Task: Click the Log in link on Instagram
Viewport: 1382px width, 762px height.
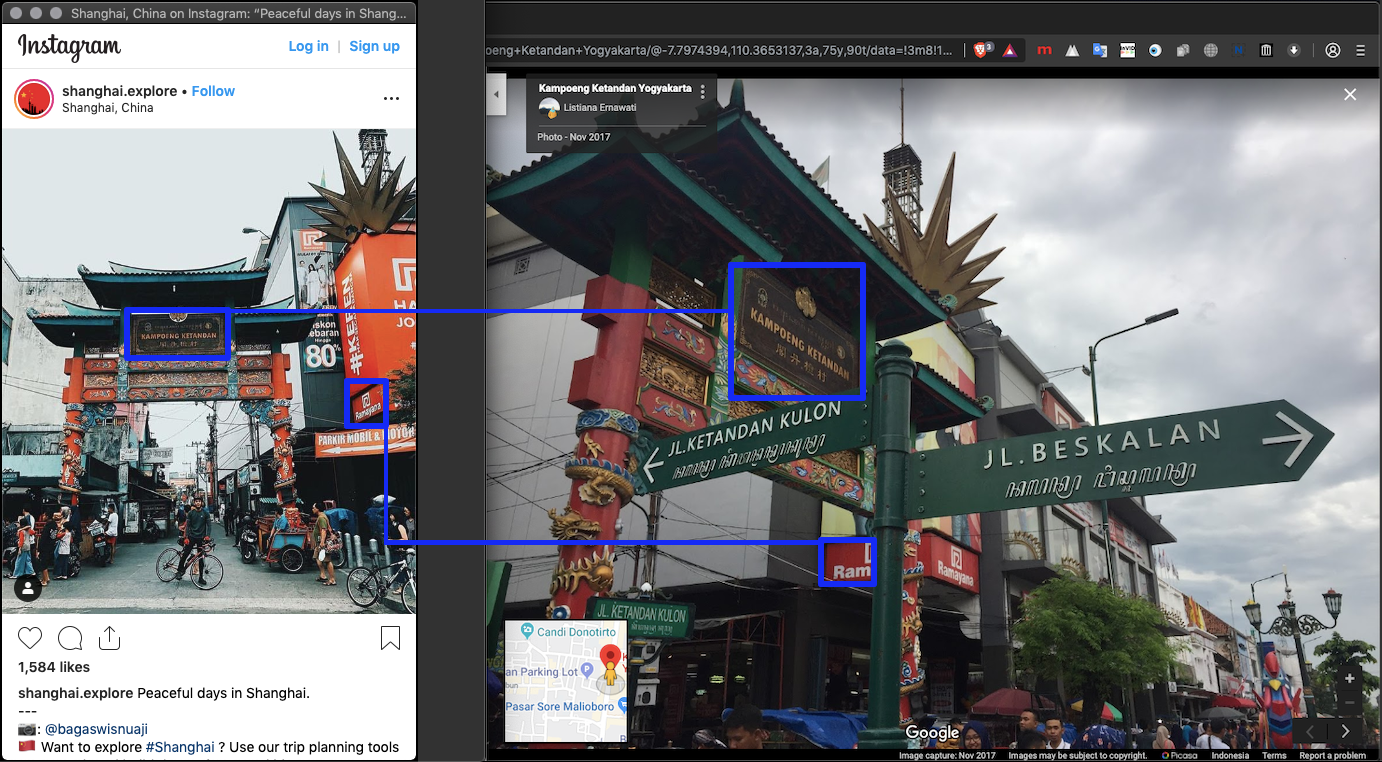Action: click(x=308, y=46)
